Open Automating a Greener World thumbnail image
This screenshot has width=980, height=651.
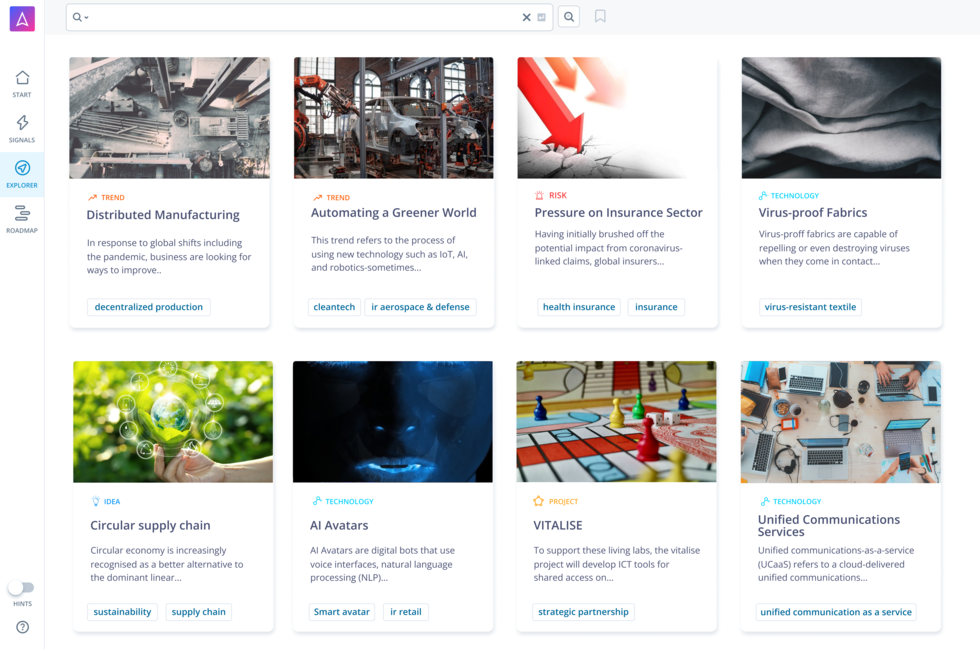[x=394, y=118]
